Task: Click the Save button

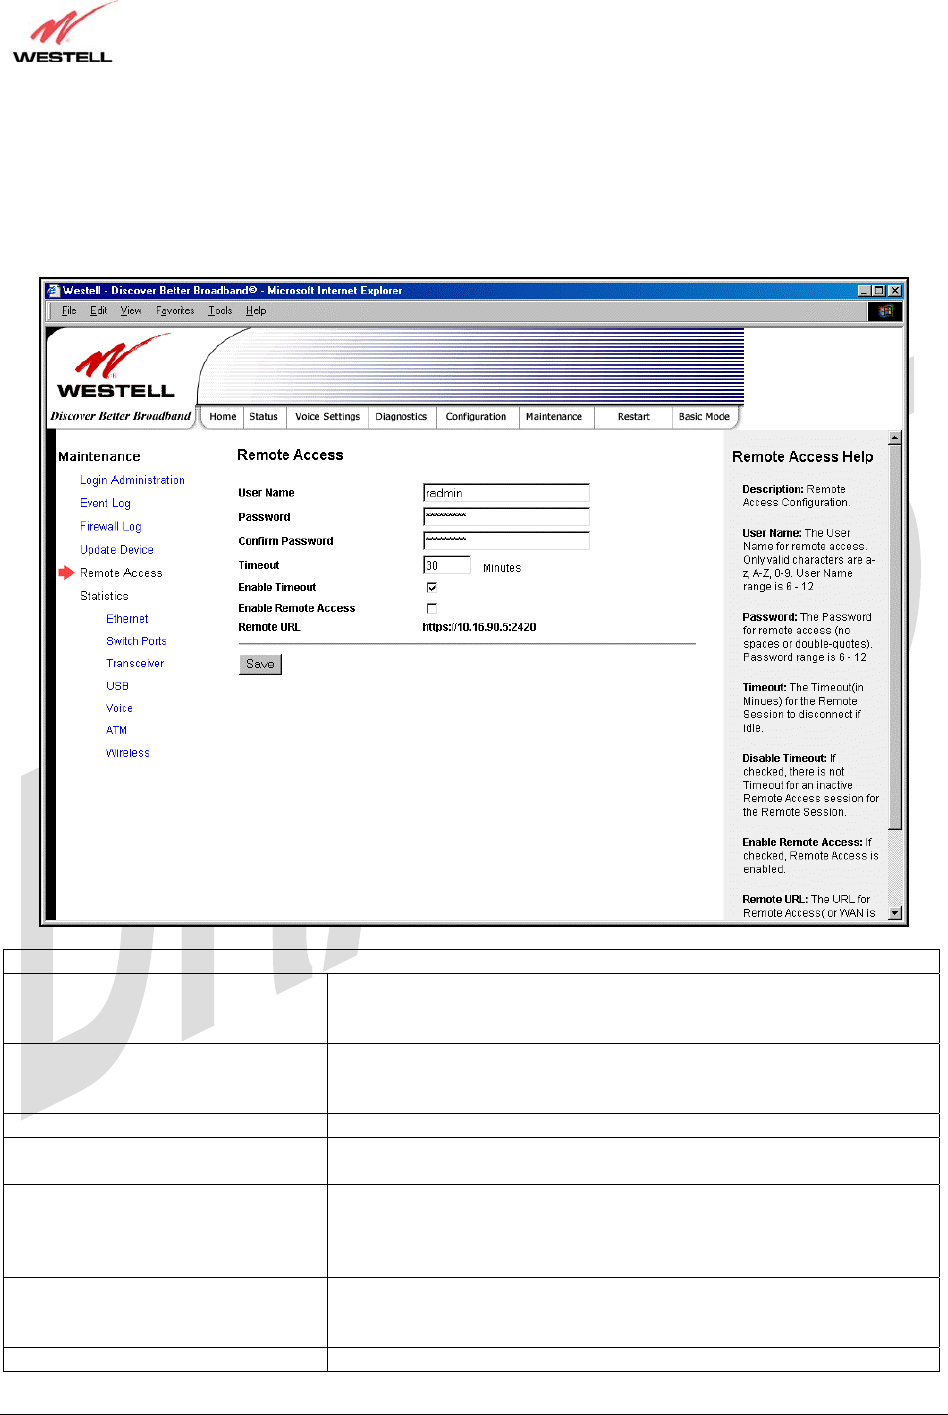Action: (x=260, y=664)
